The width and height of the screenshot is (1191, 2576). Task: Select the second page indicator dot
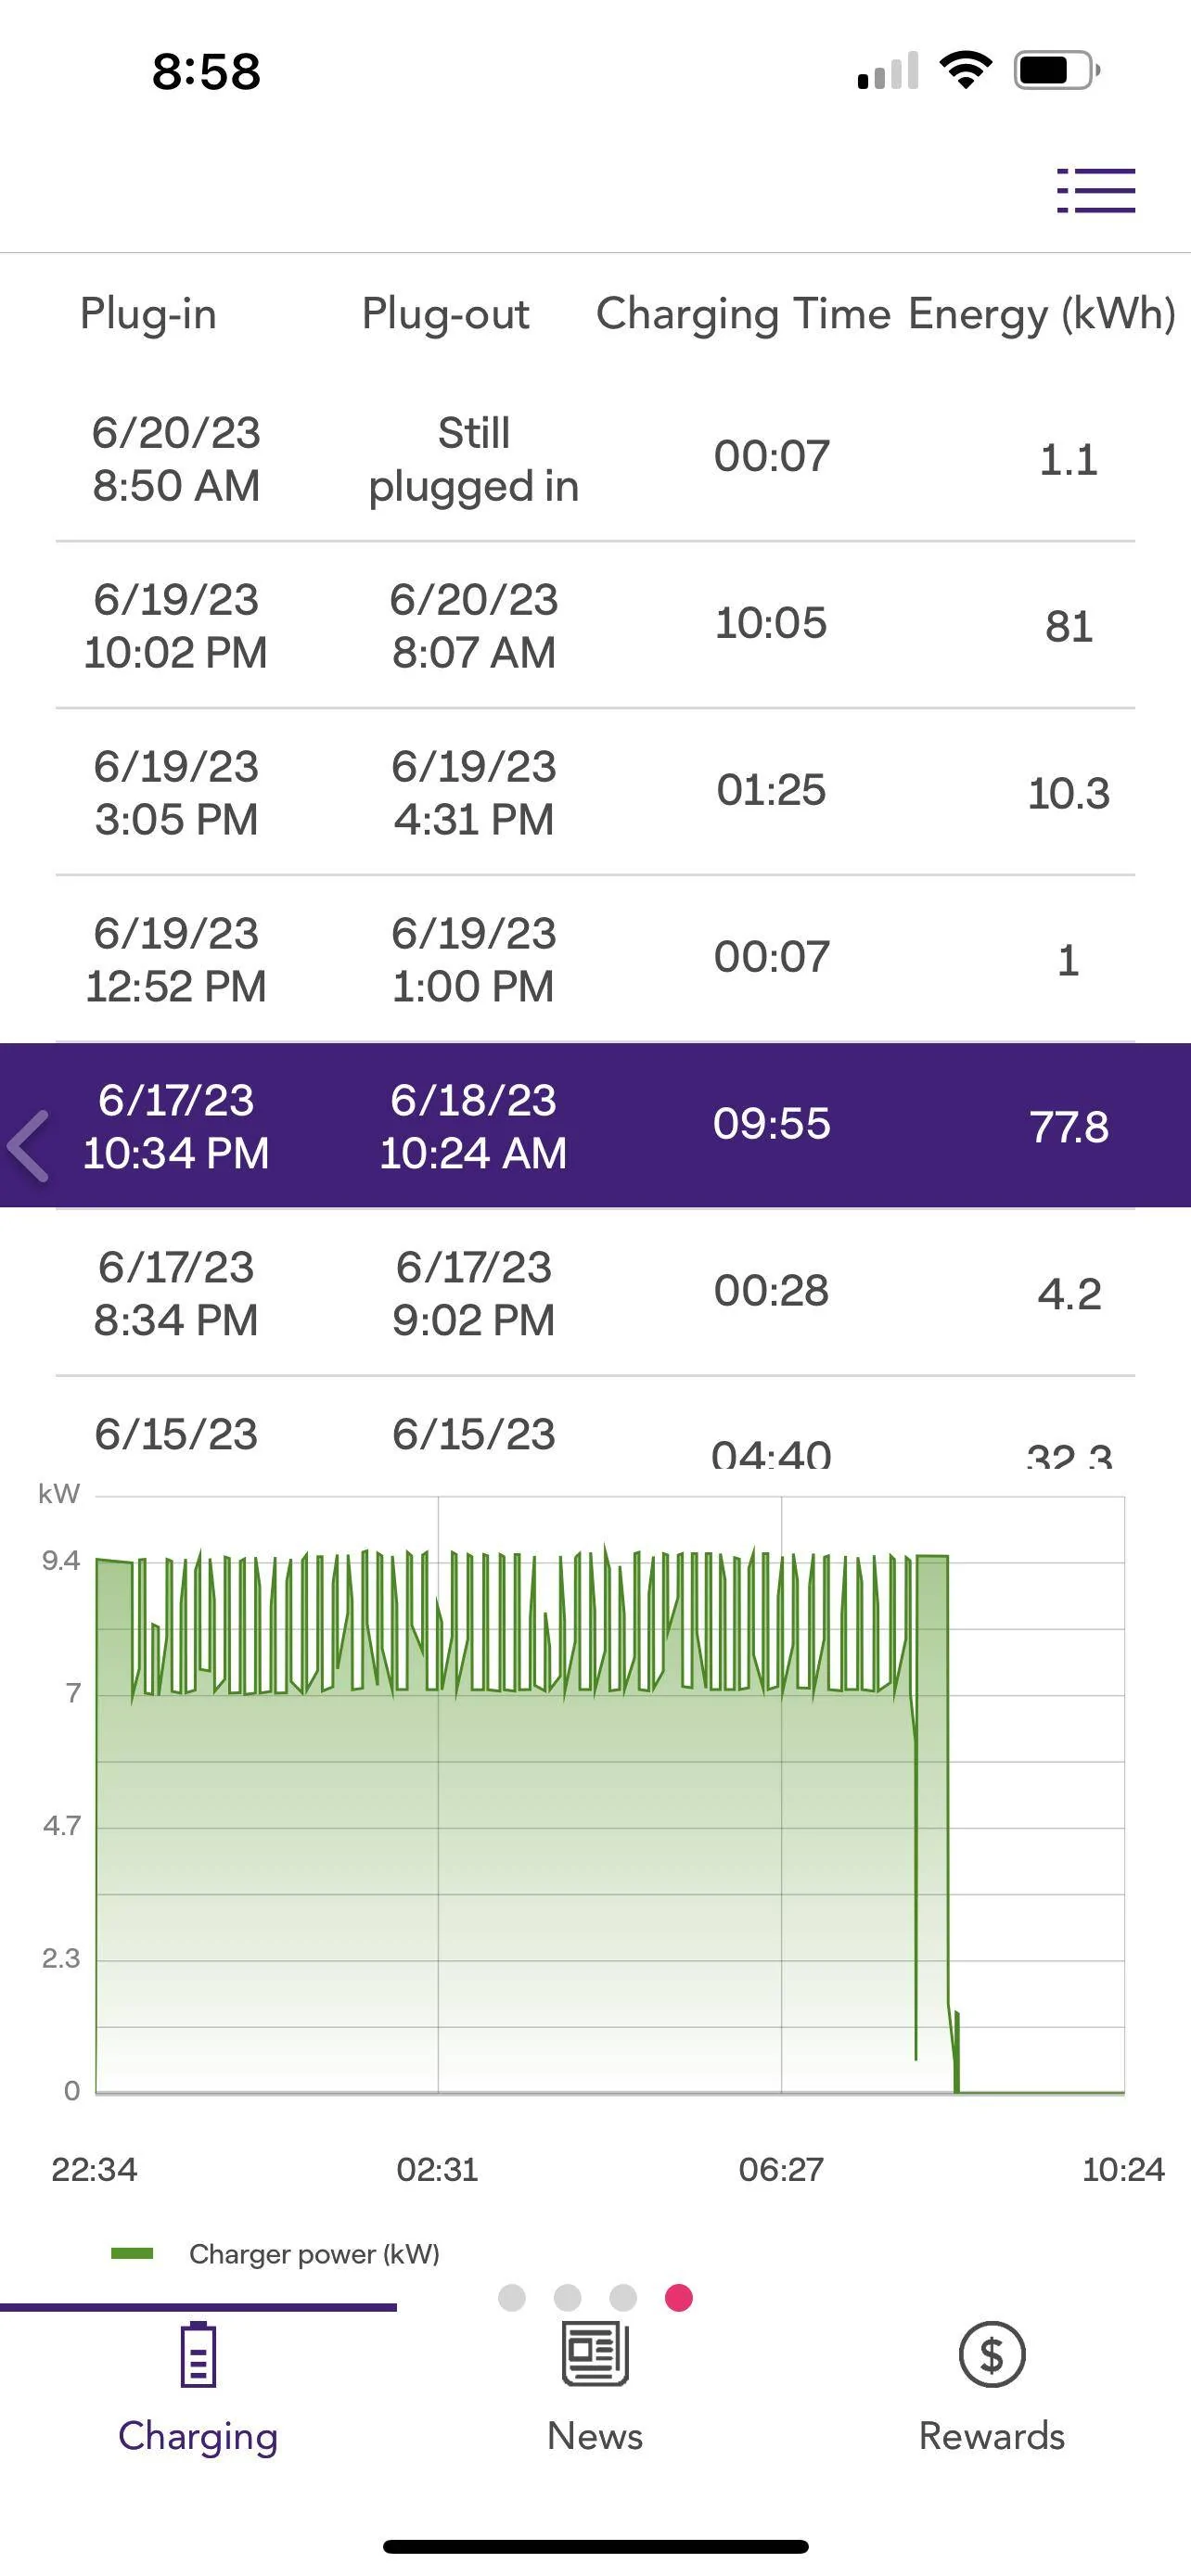567,2297
